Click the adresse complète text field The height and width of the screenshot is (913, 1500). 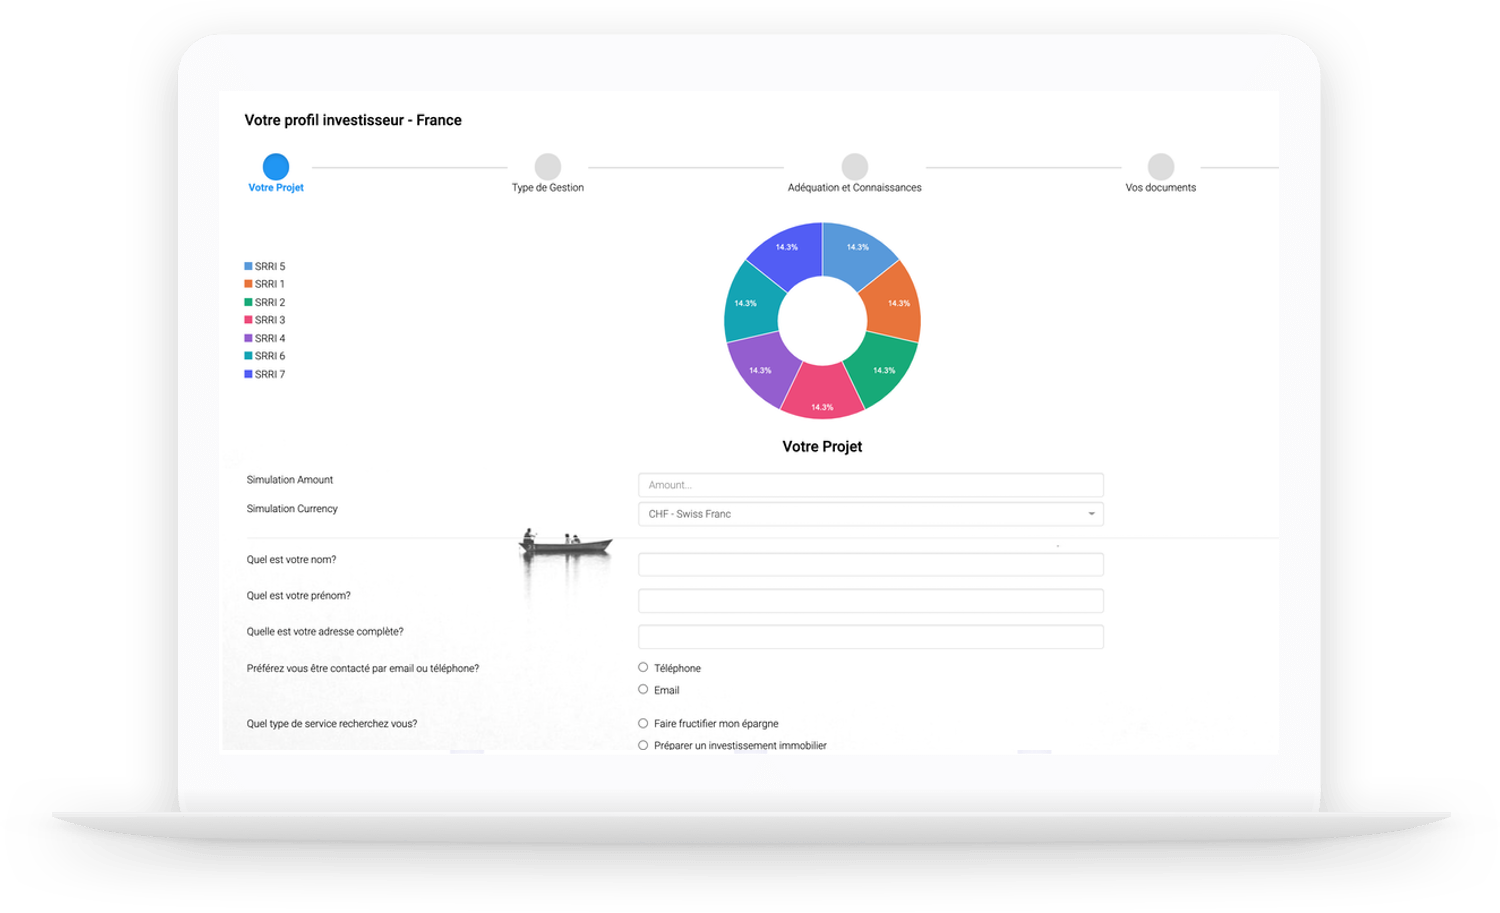870,637
